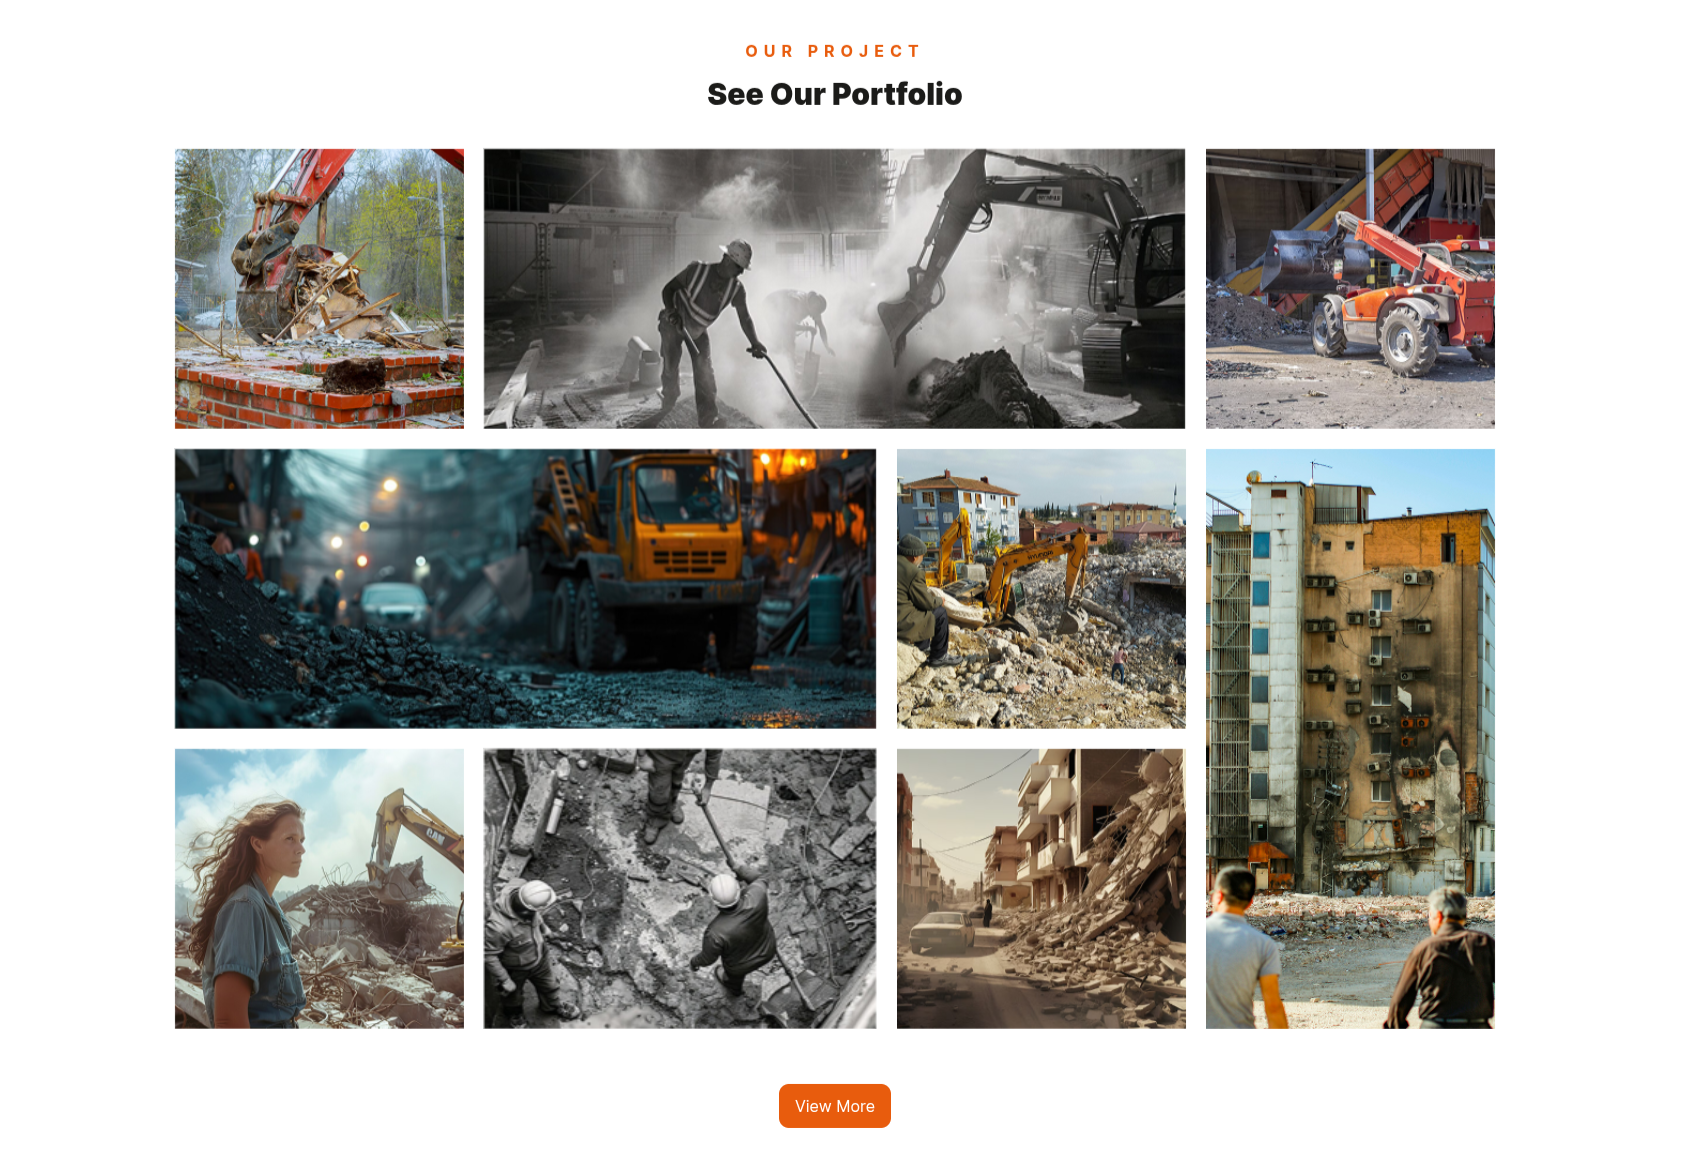Click the orange truck's front grille

coord(690,558)
